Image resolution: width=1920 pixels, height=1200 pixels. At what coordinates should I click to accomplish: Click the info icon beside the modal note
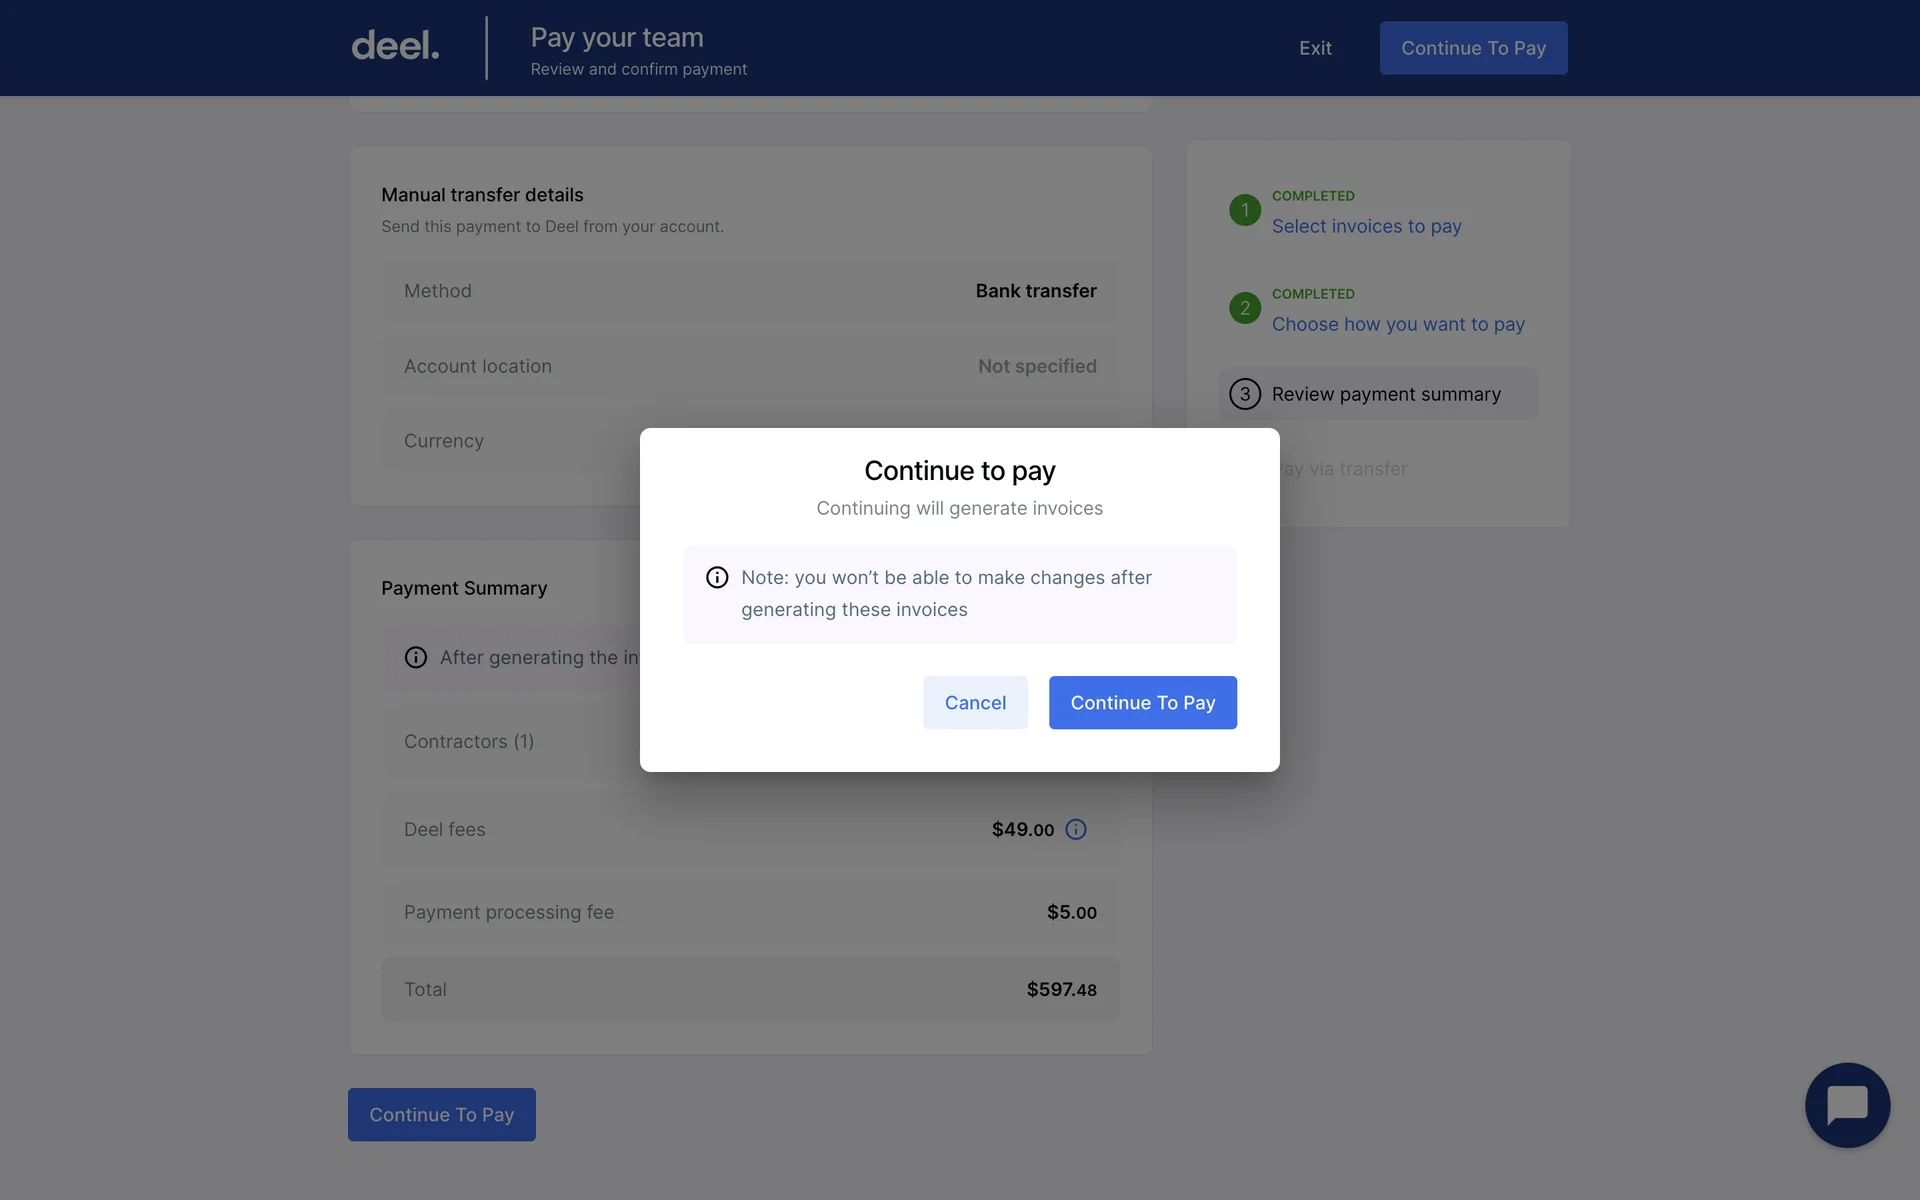[716, 577]
